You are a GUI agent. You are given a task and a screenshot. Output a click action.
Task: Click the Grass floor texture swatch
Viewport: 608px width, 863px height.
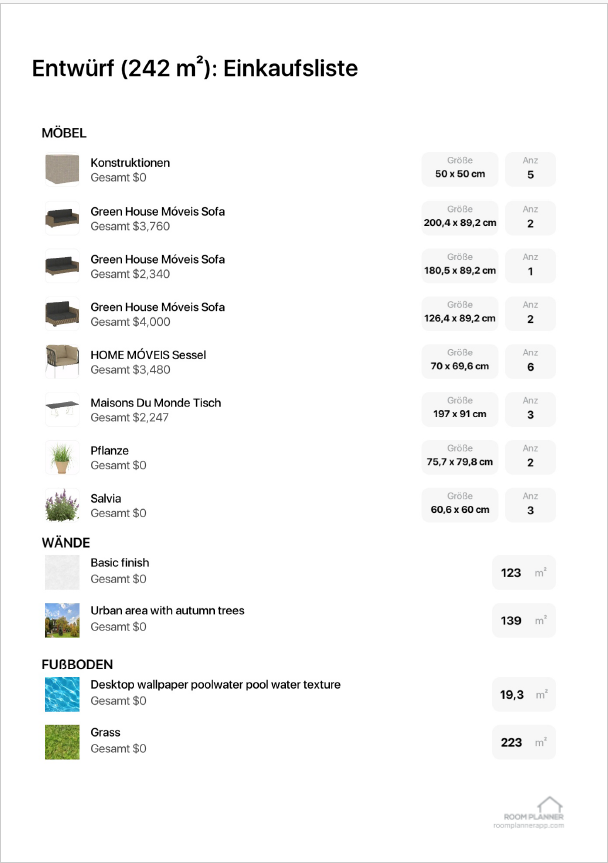click(61, 741)
